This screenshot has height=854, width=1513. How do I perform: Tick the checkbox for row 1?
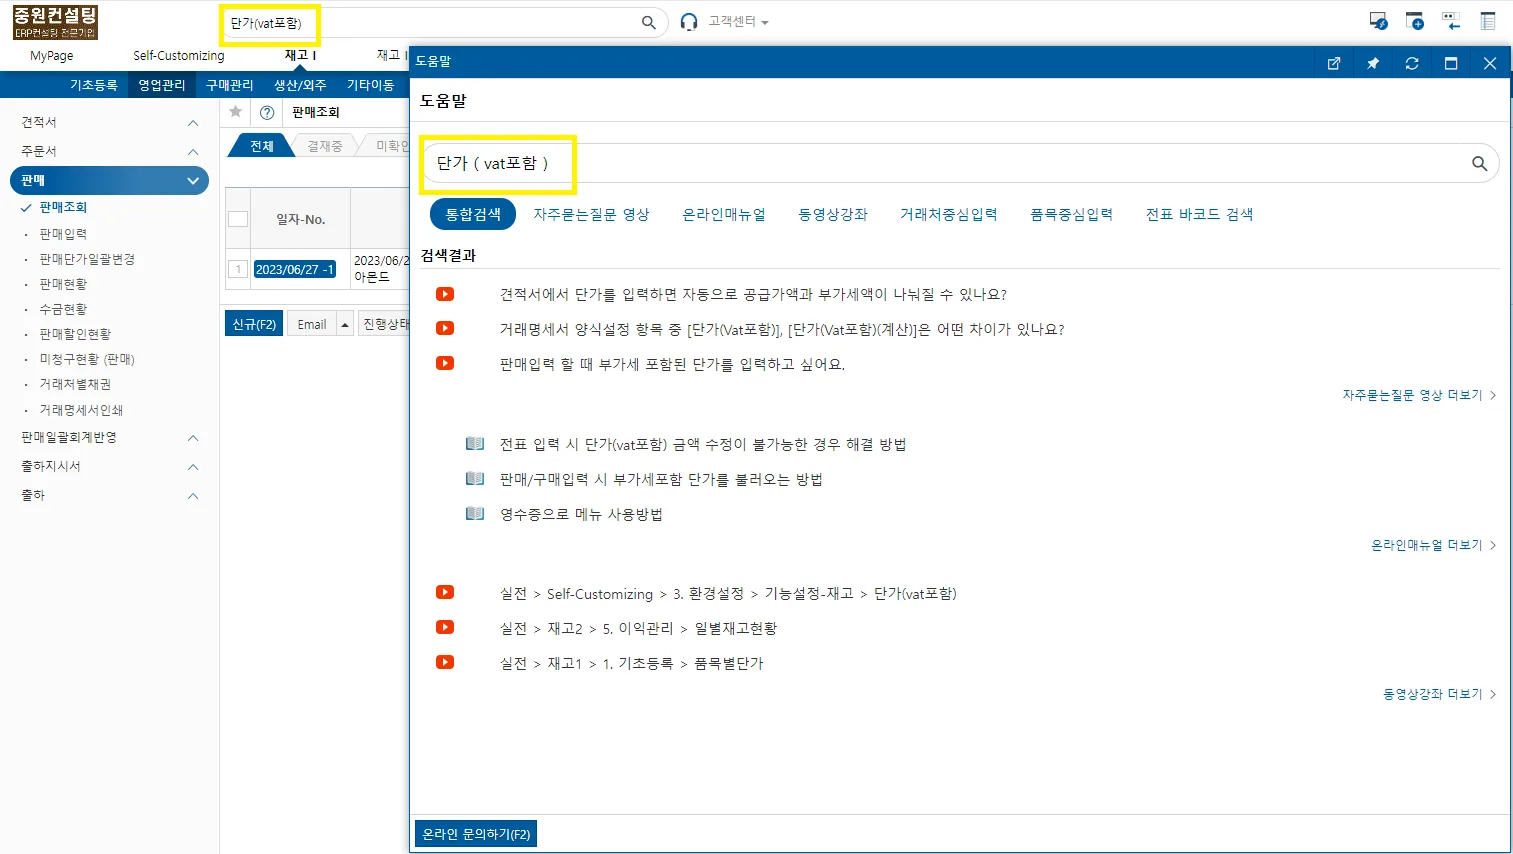point(238,269)
